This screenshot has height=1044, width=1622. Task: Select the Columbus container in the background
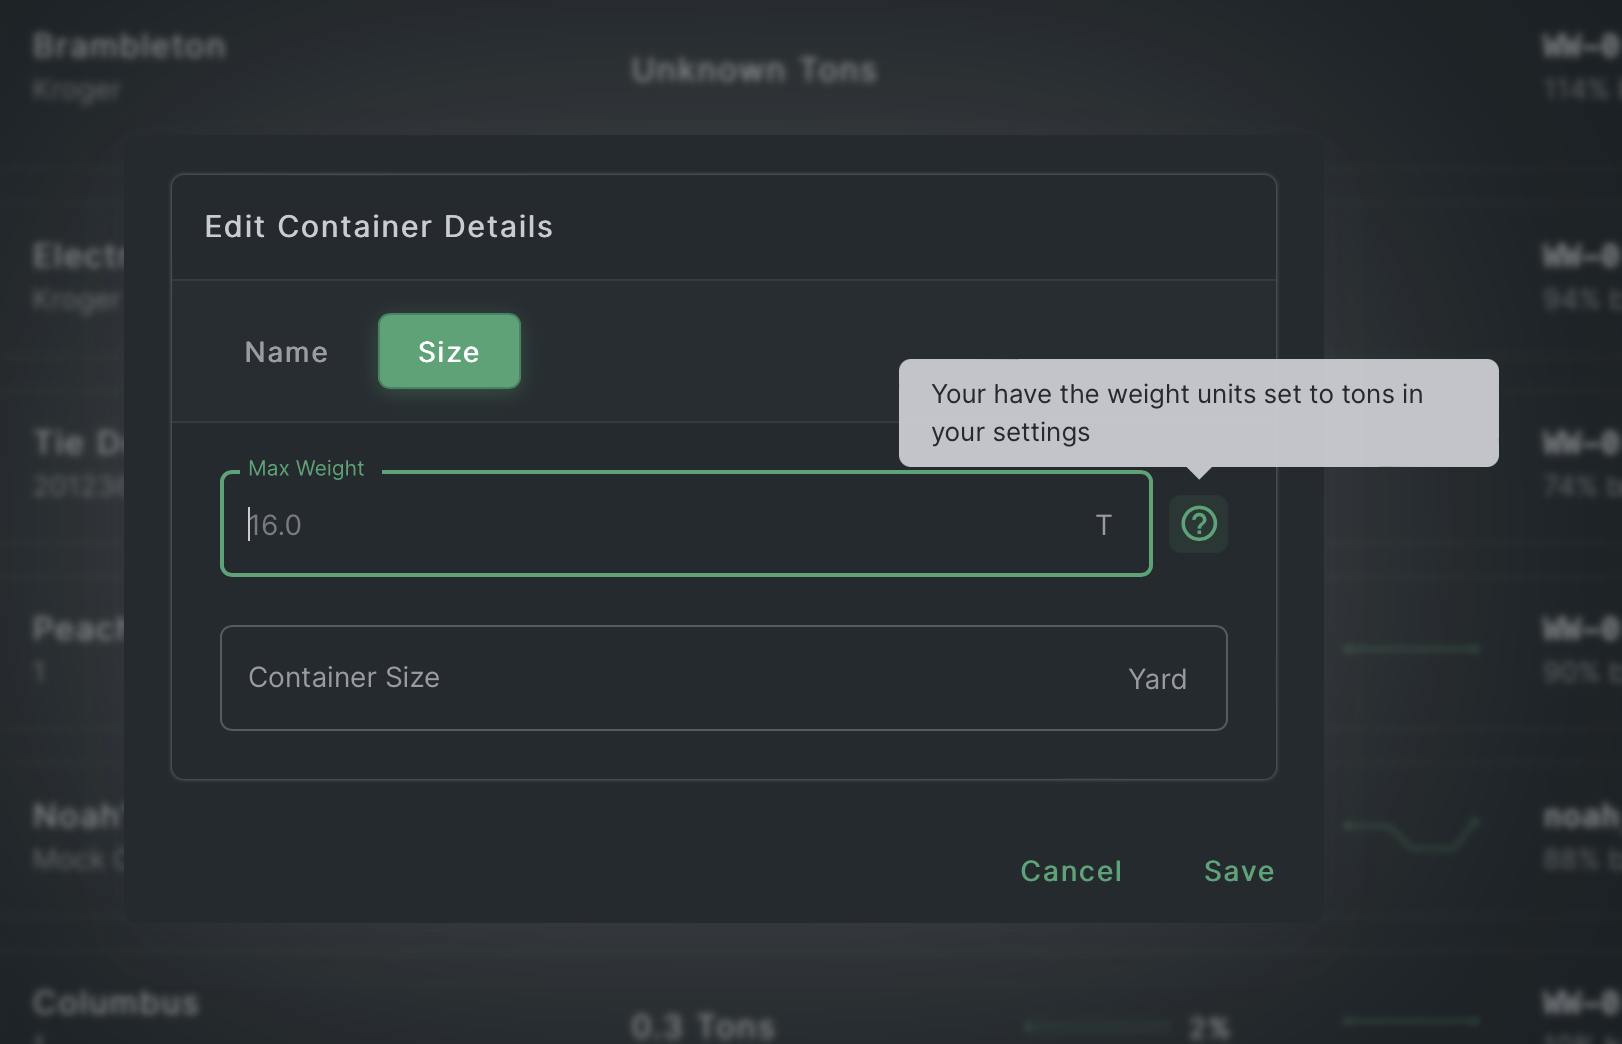[115, 1003]
